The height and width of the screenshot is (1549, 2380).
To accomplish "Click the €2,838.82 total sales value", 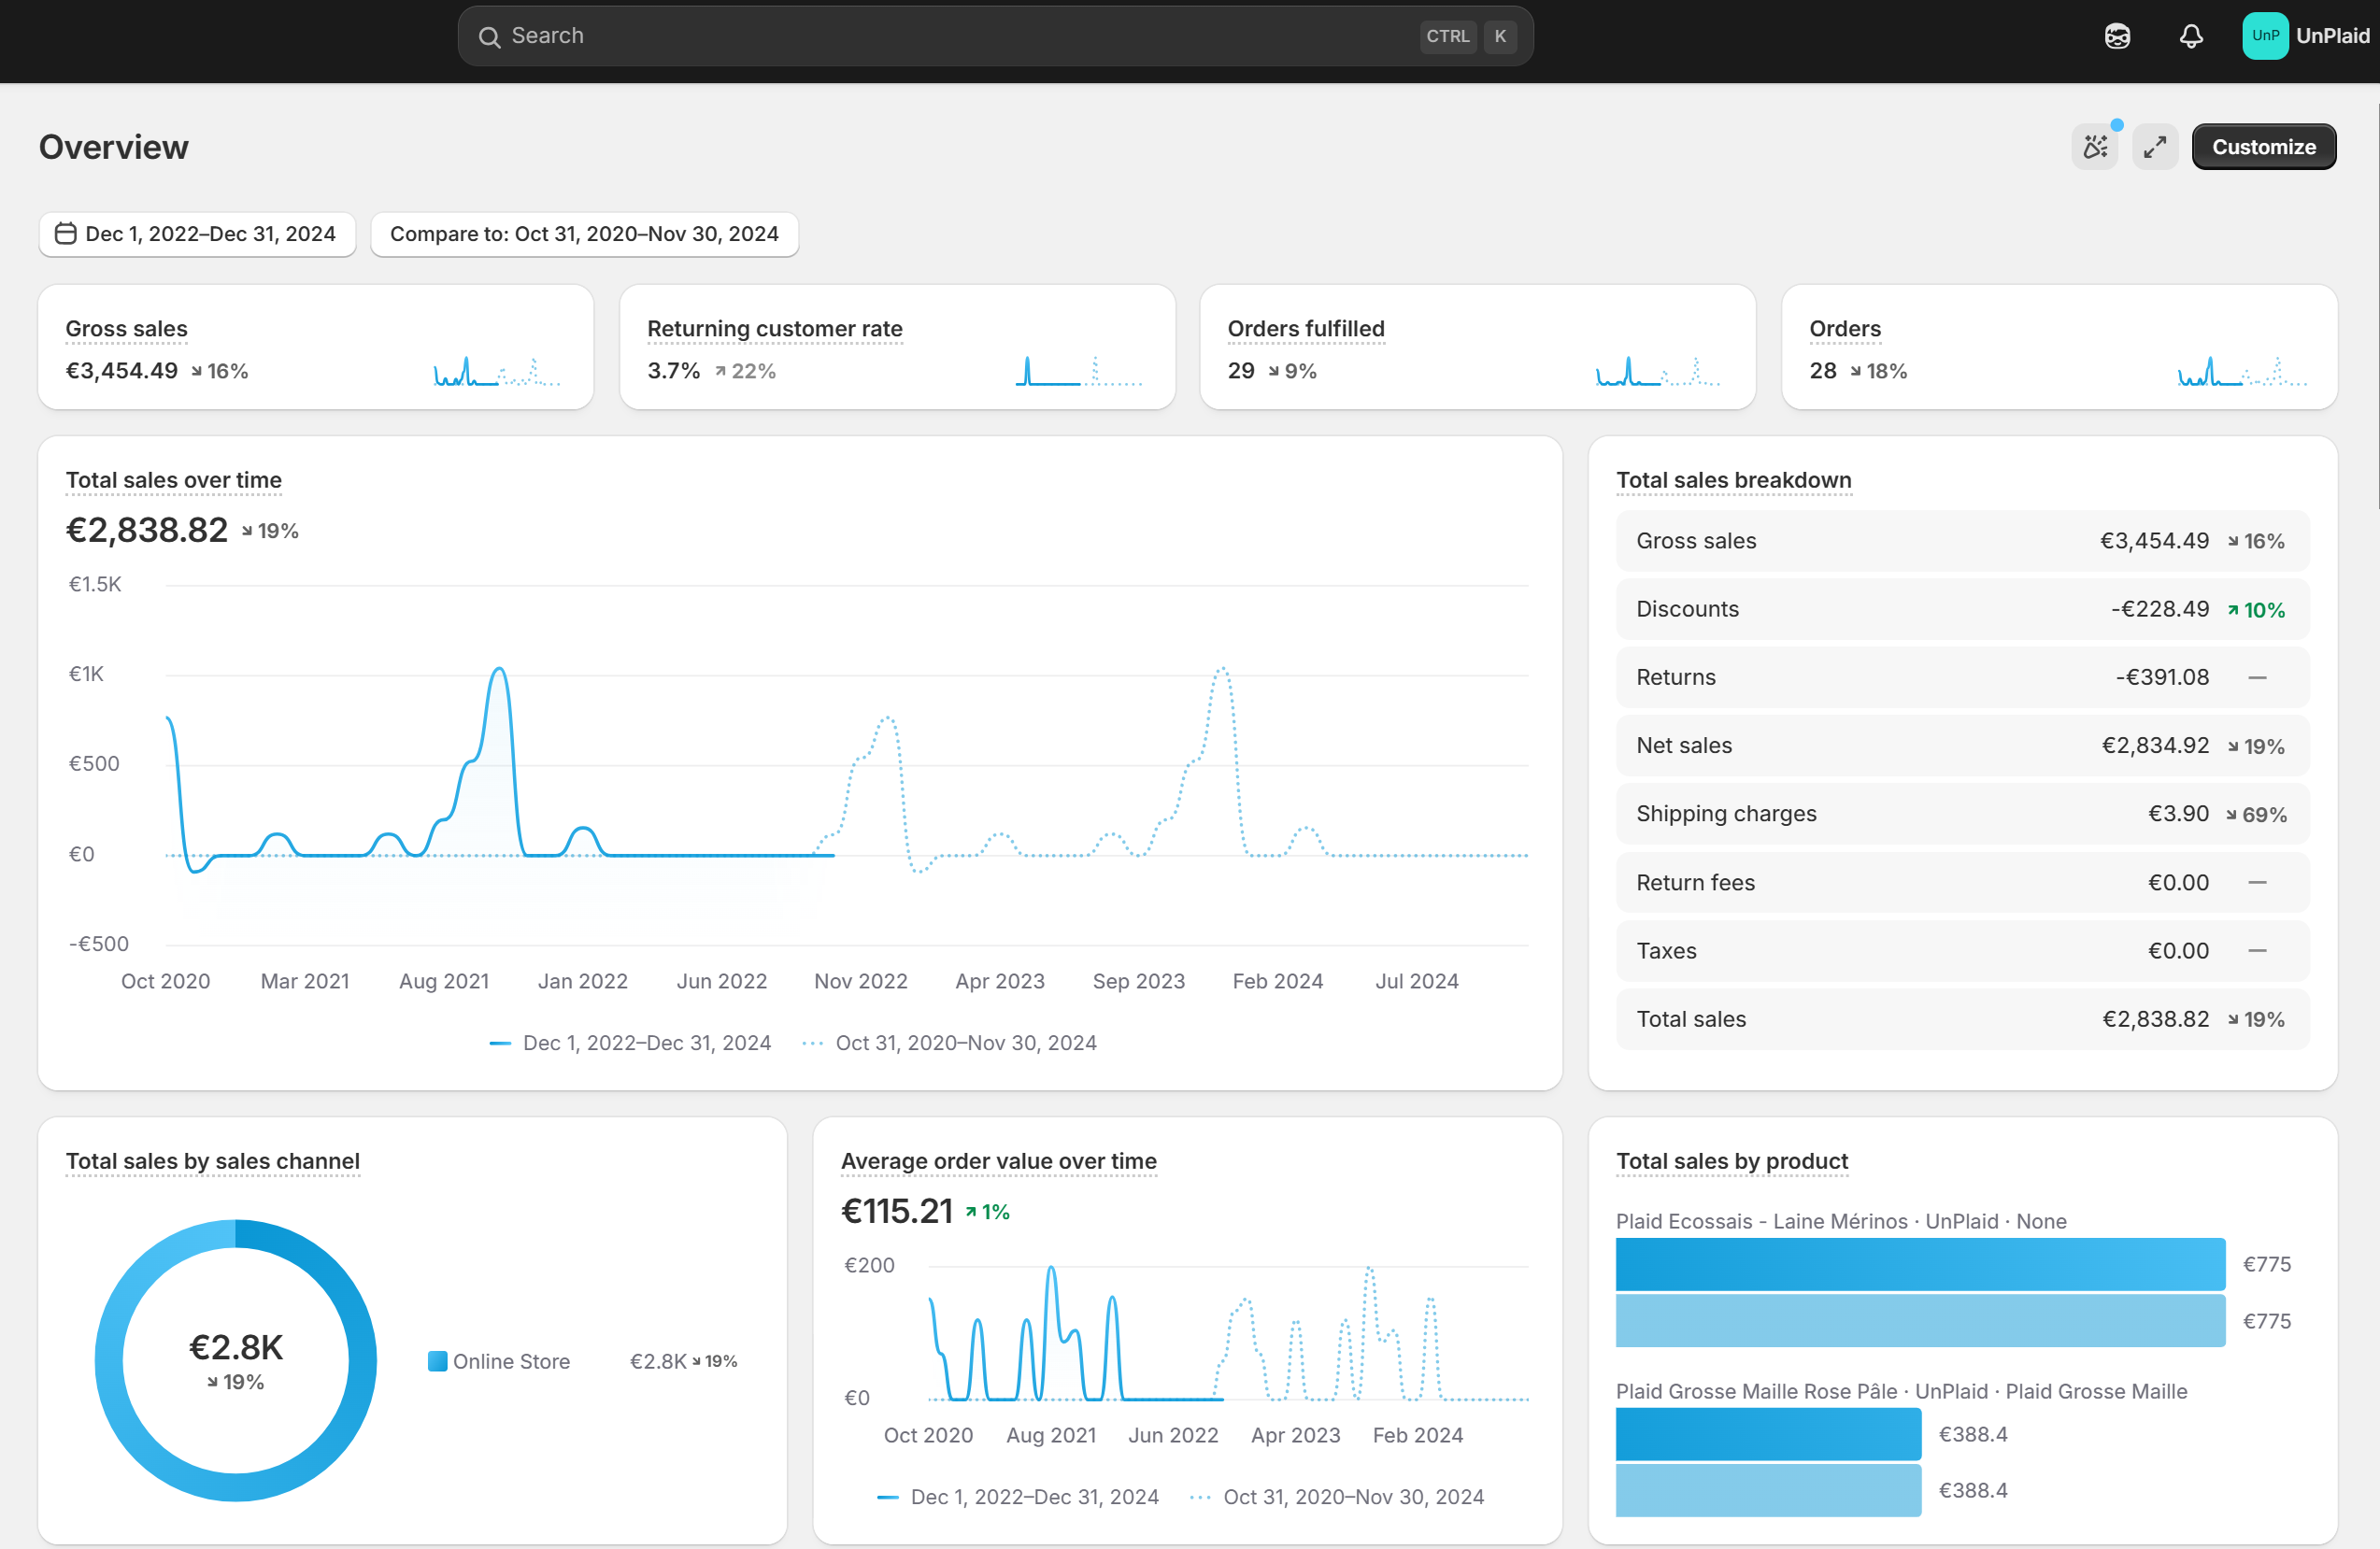I will click(146, 530).
